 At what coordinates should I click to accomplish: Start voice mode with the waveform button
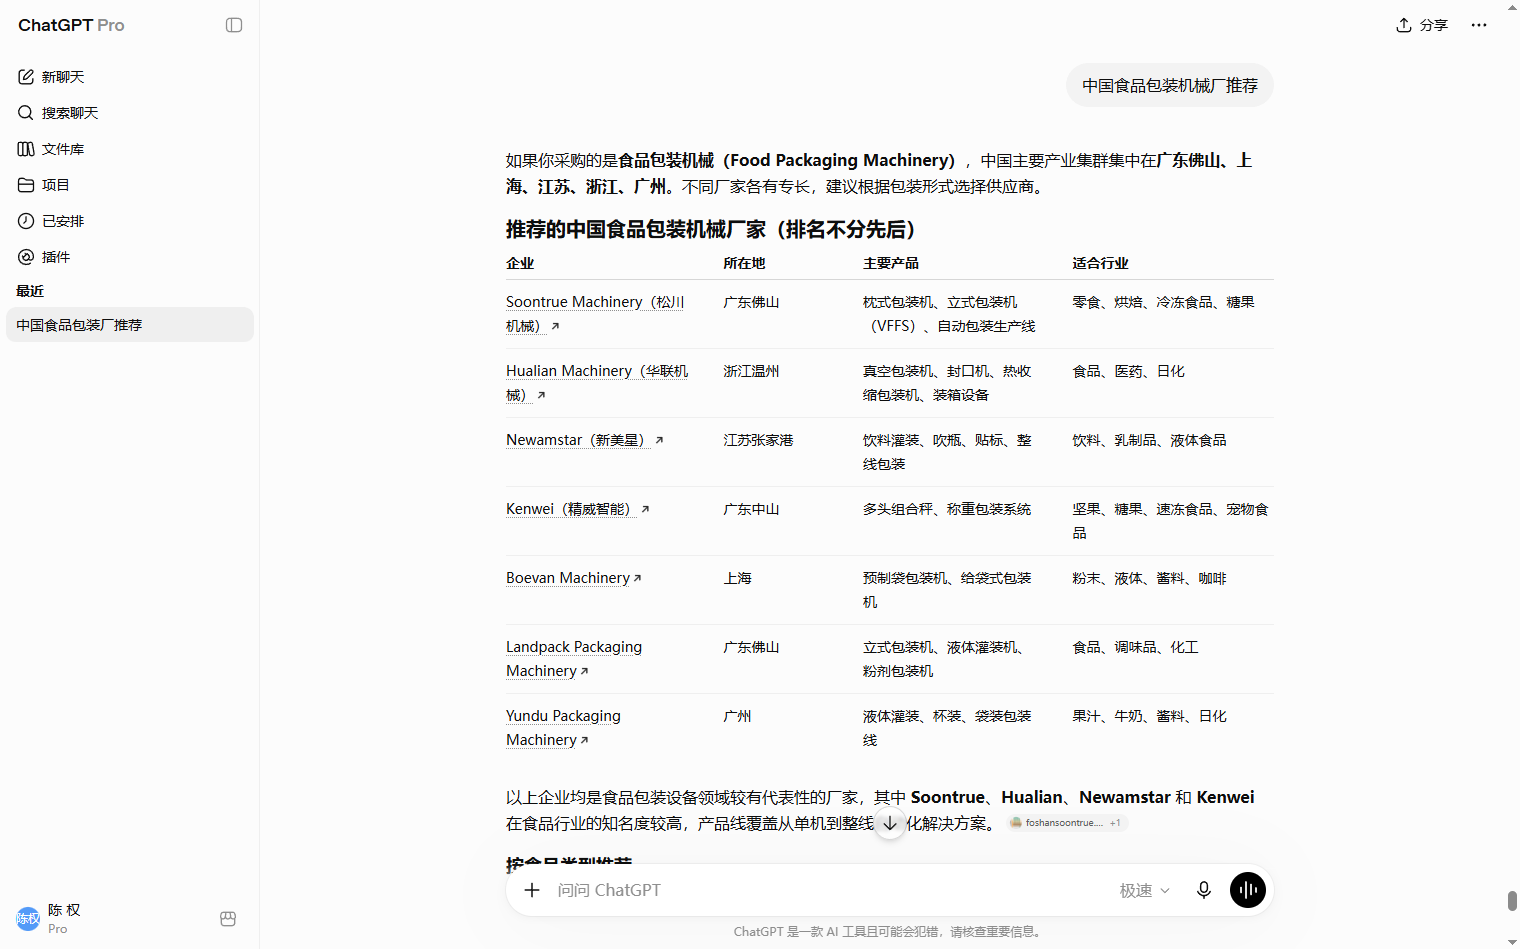click(1248, 890)
